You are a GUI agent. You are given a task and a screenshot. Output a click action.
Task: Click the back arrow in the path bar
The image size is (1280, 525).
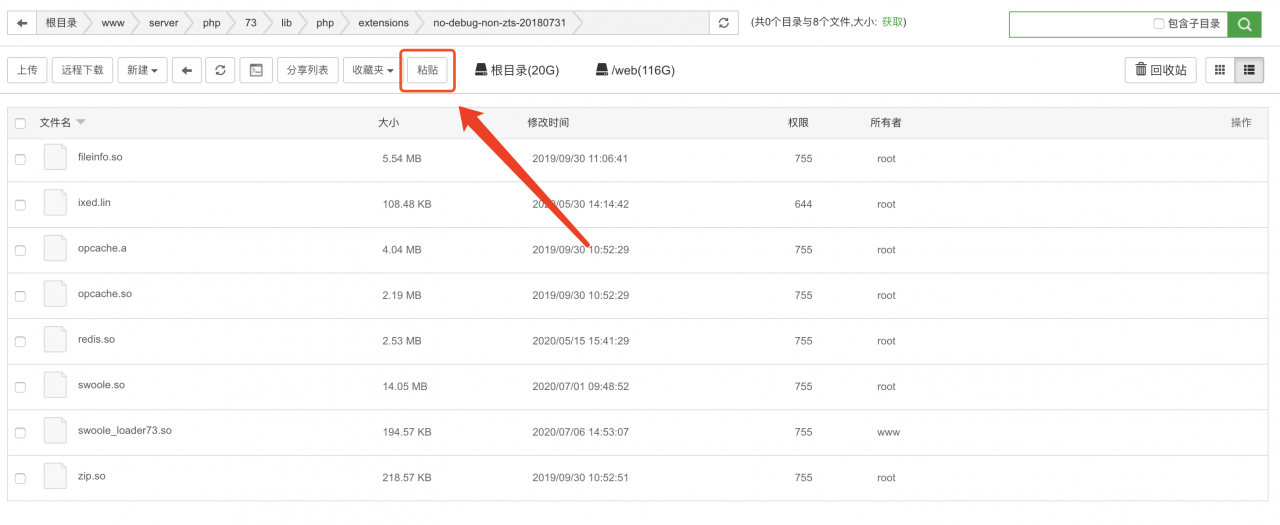pos(23,22)
